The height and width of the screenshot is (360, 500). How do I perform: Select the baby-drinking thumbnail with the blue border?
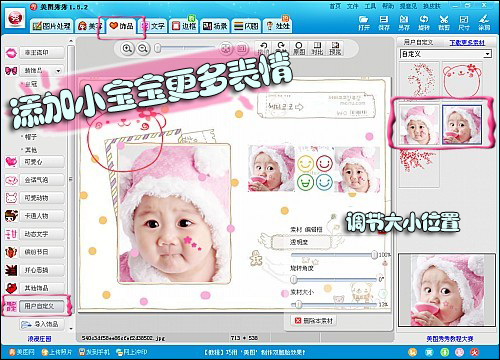(x=462, y=124)
